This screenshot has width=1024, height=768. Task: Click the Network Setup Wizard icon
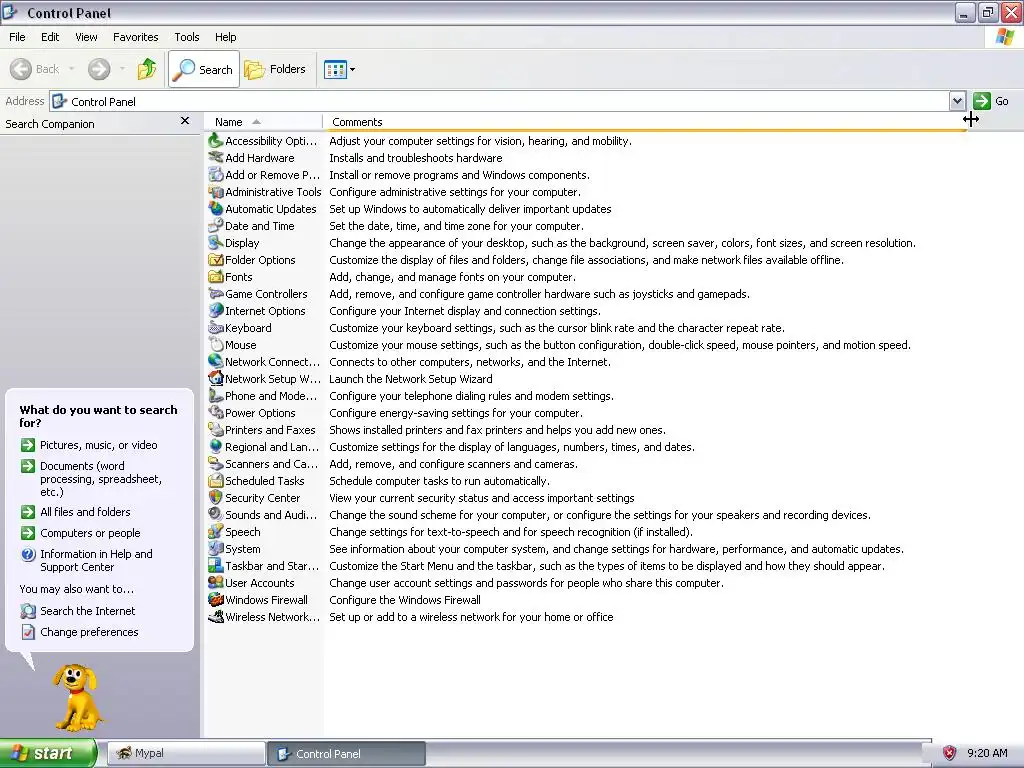[x=216, y=378]
